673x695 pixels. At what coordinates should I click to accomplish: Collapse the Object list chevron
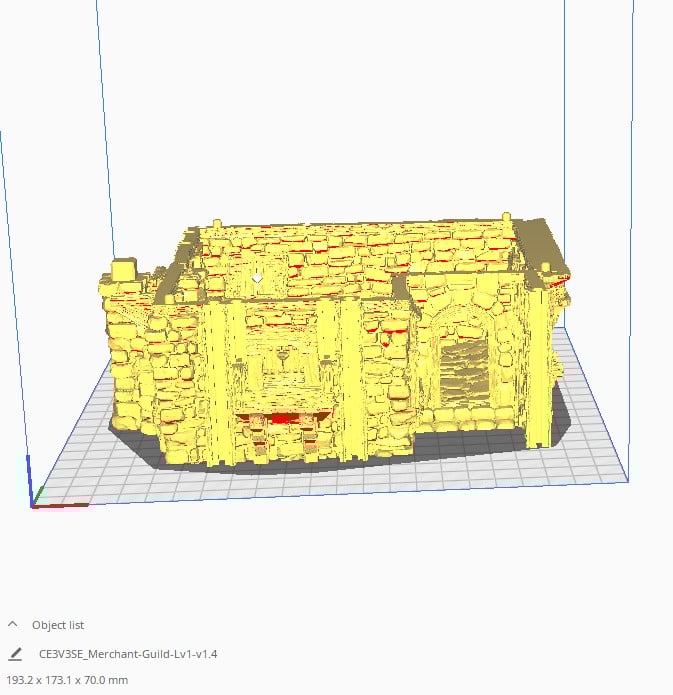(x=12, y=625)
